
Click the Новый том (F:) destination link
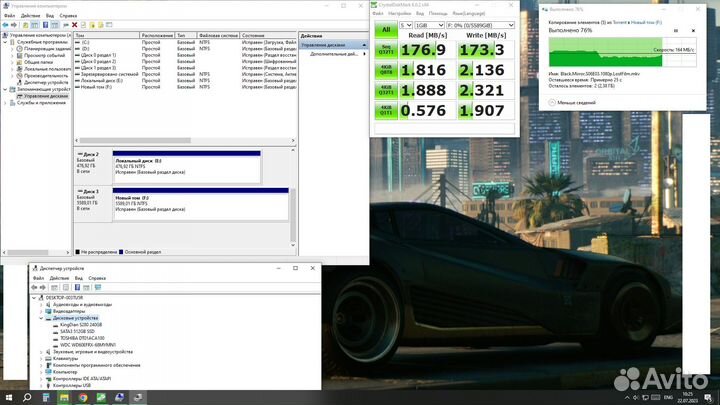pos(646,22)
